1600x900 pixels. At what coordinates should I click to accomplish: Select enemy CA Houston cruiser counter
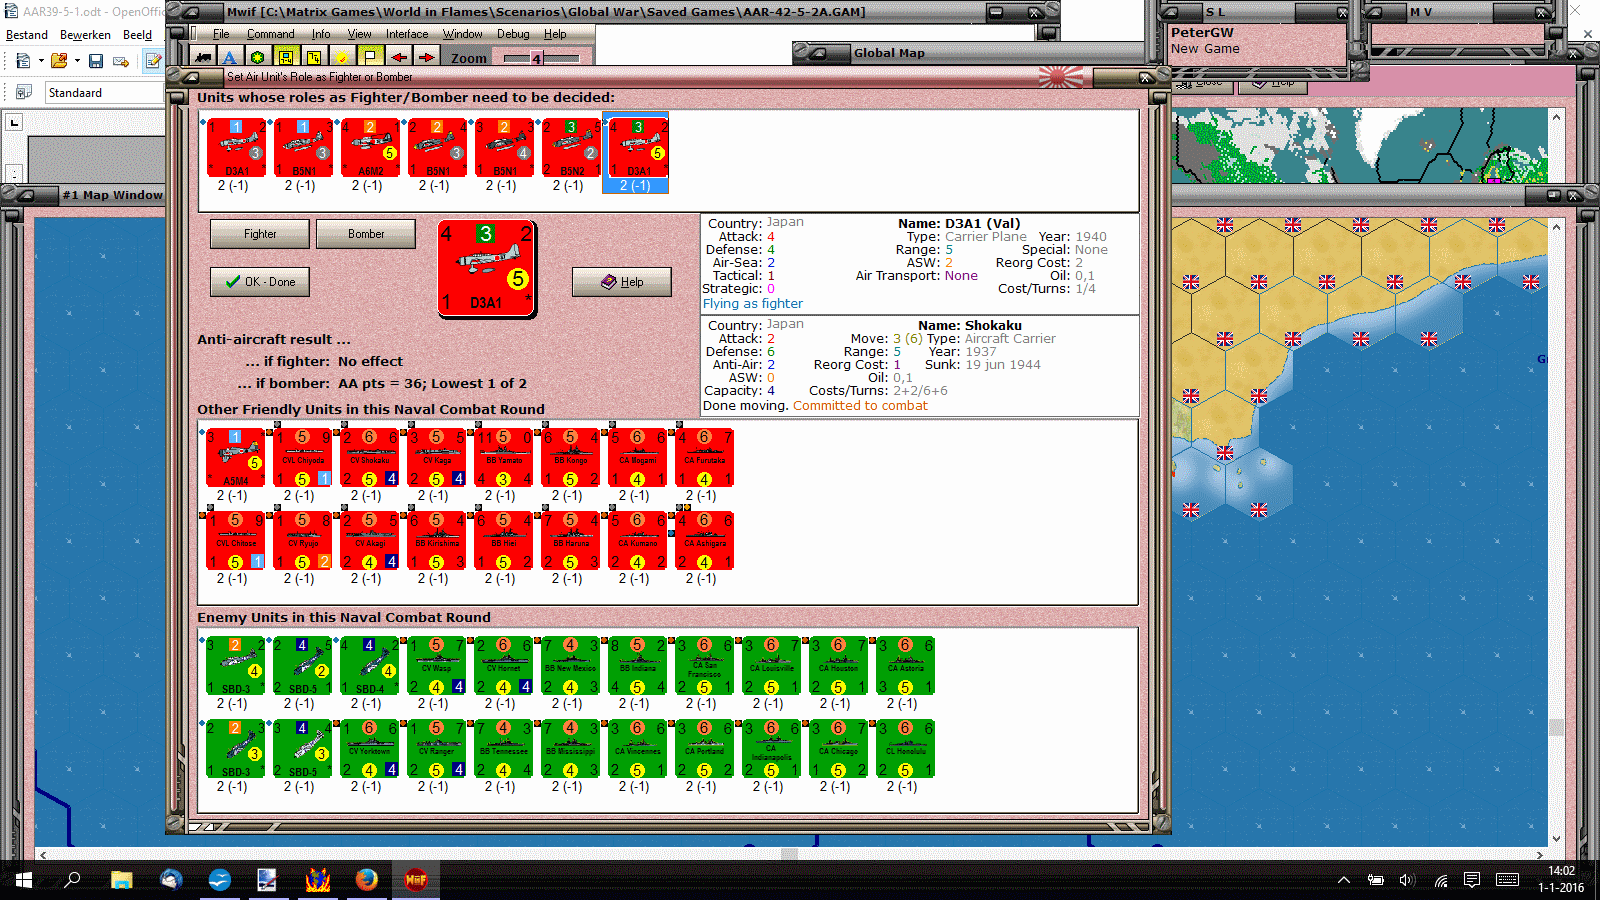839,666
